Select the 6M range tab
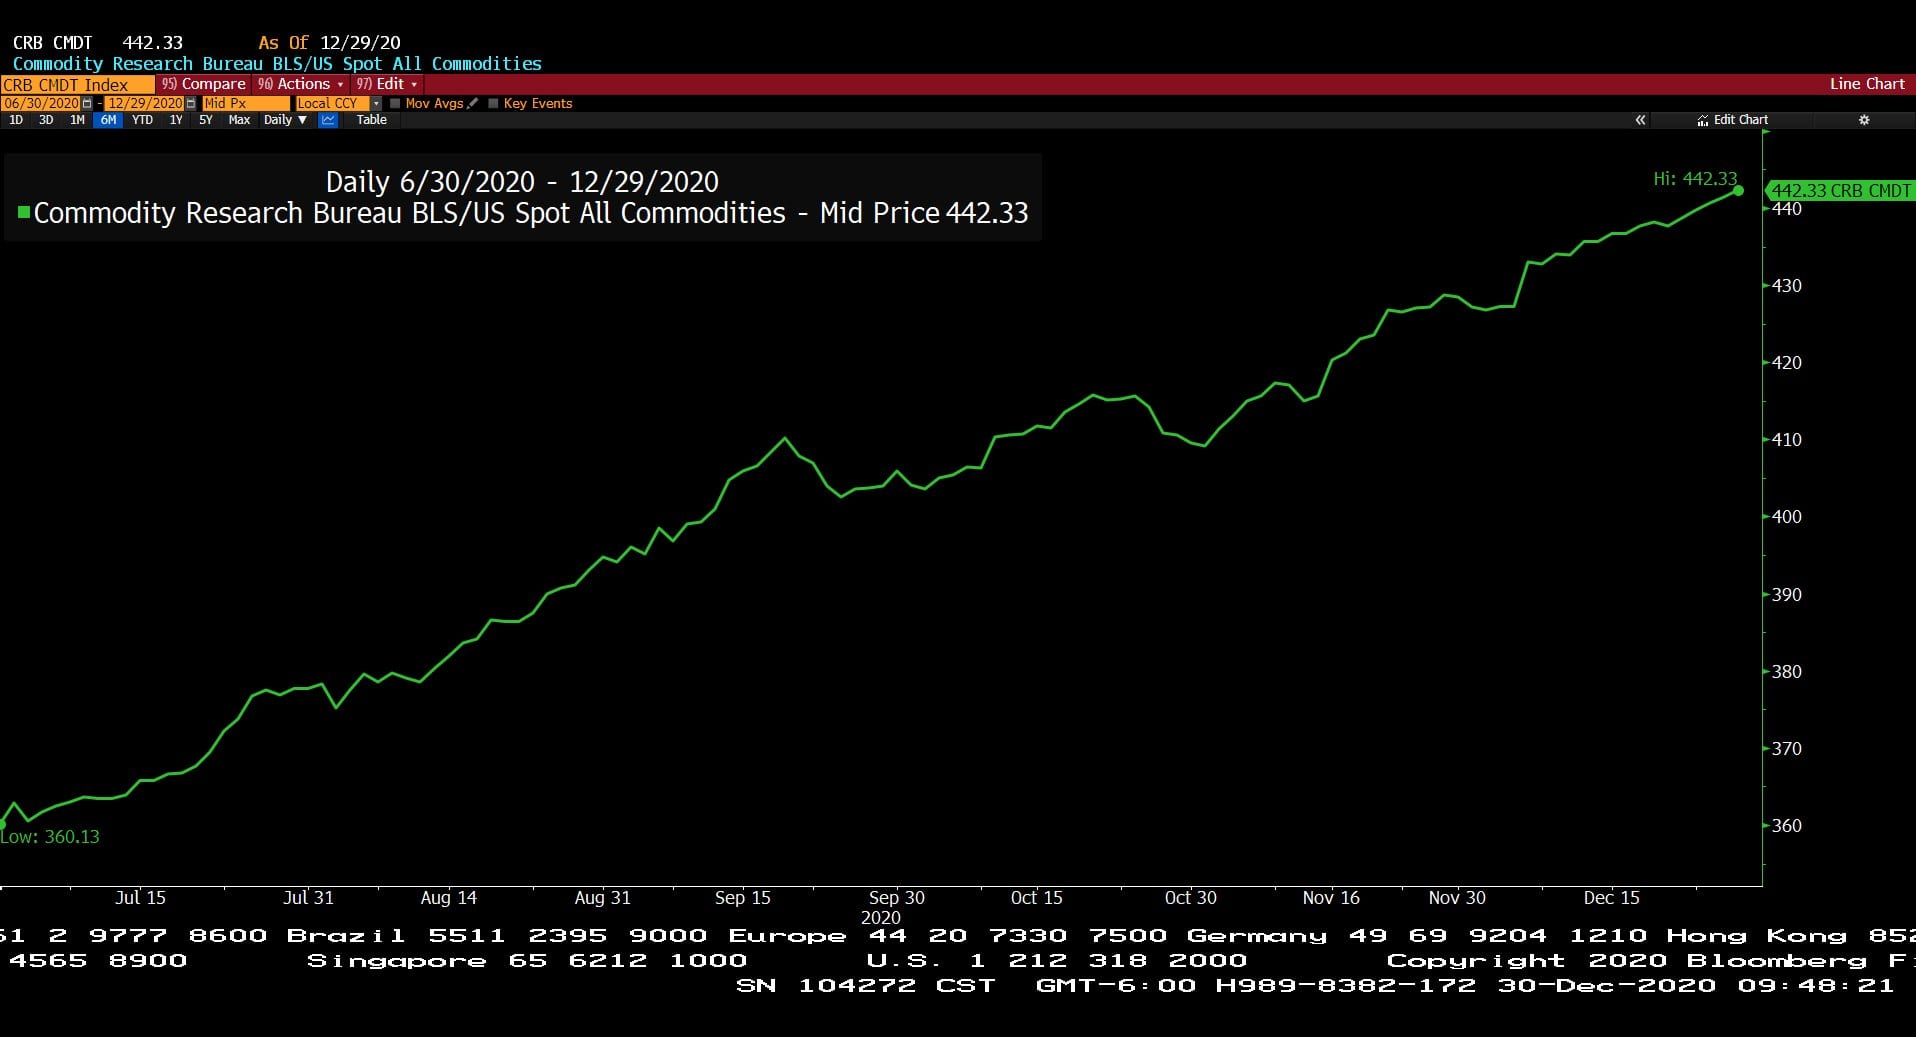This screenshot has height=1037, width=1916. [108, 120]
